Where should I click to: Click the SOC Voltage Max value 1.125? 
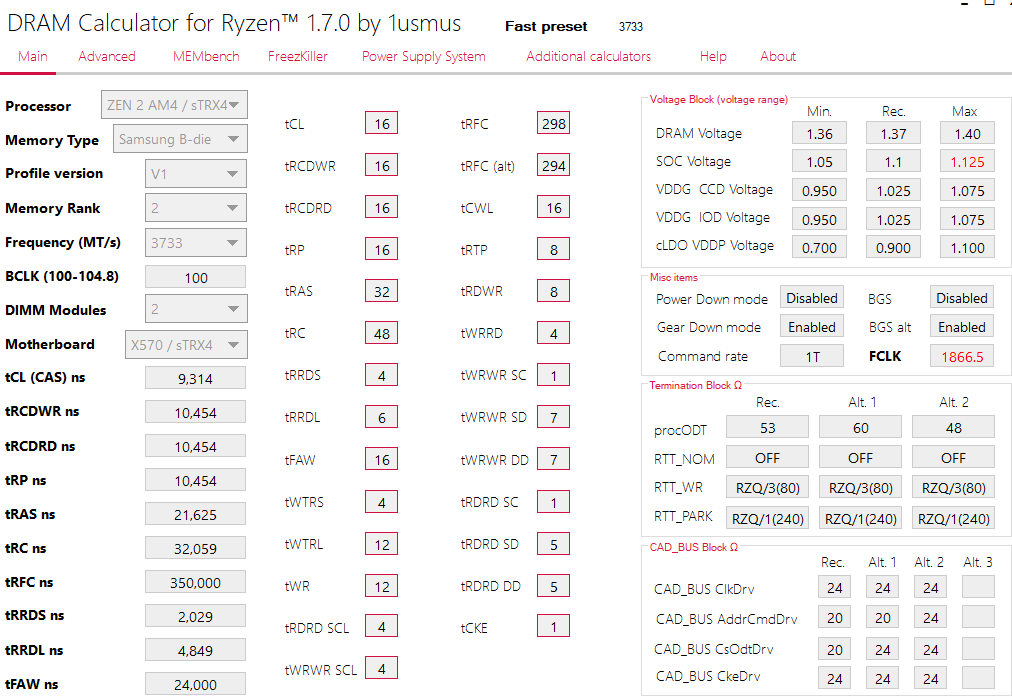pos(967,161)
